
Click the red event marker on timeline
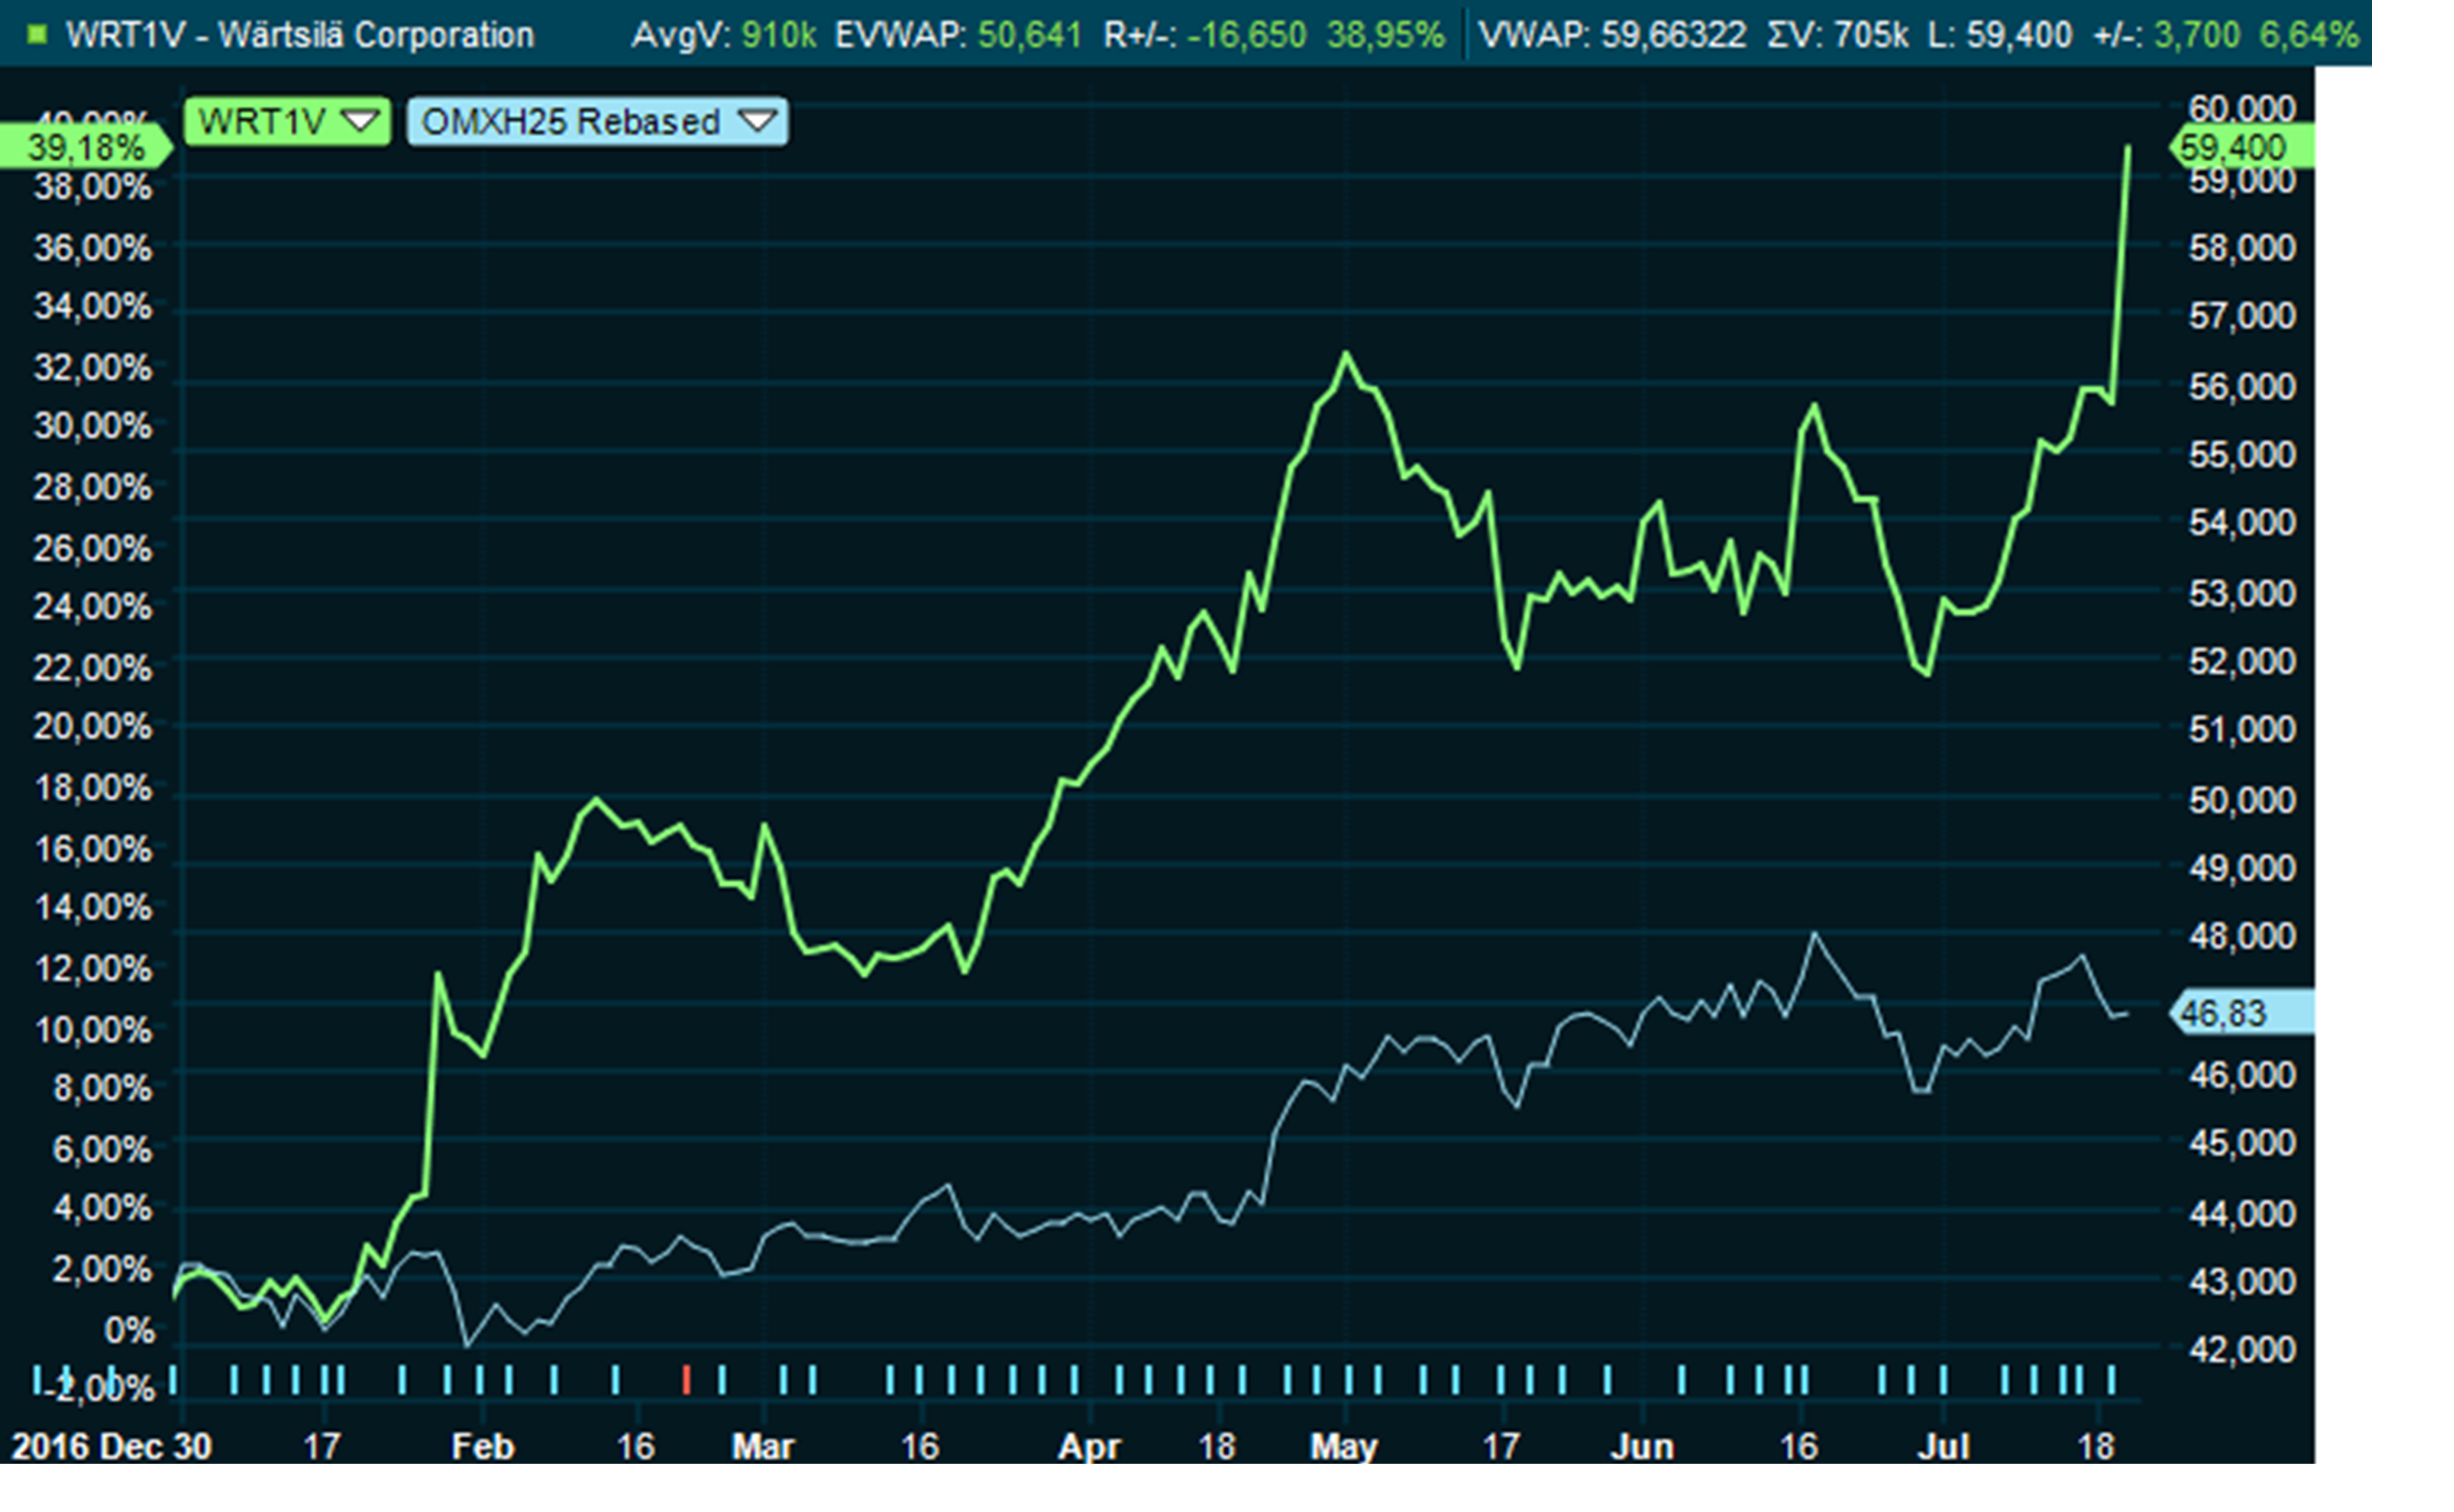tap(686, 1380)
